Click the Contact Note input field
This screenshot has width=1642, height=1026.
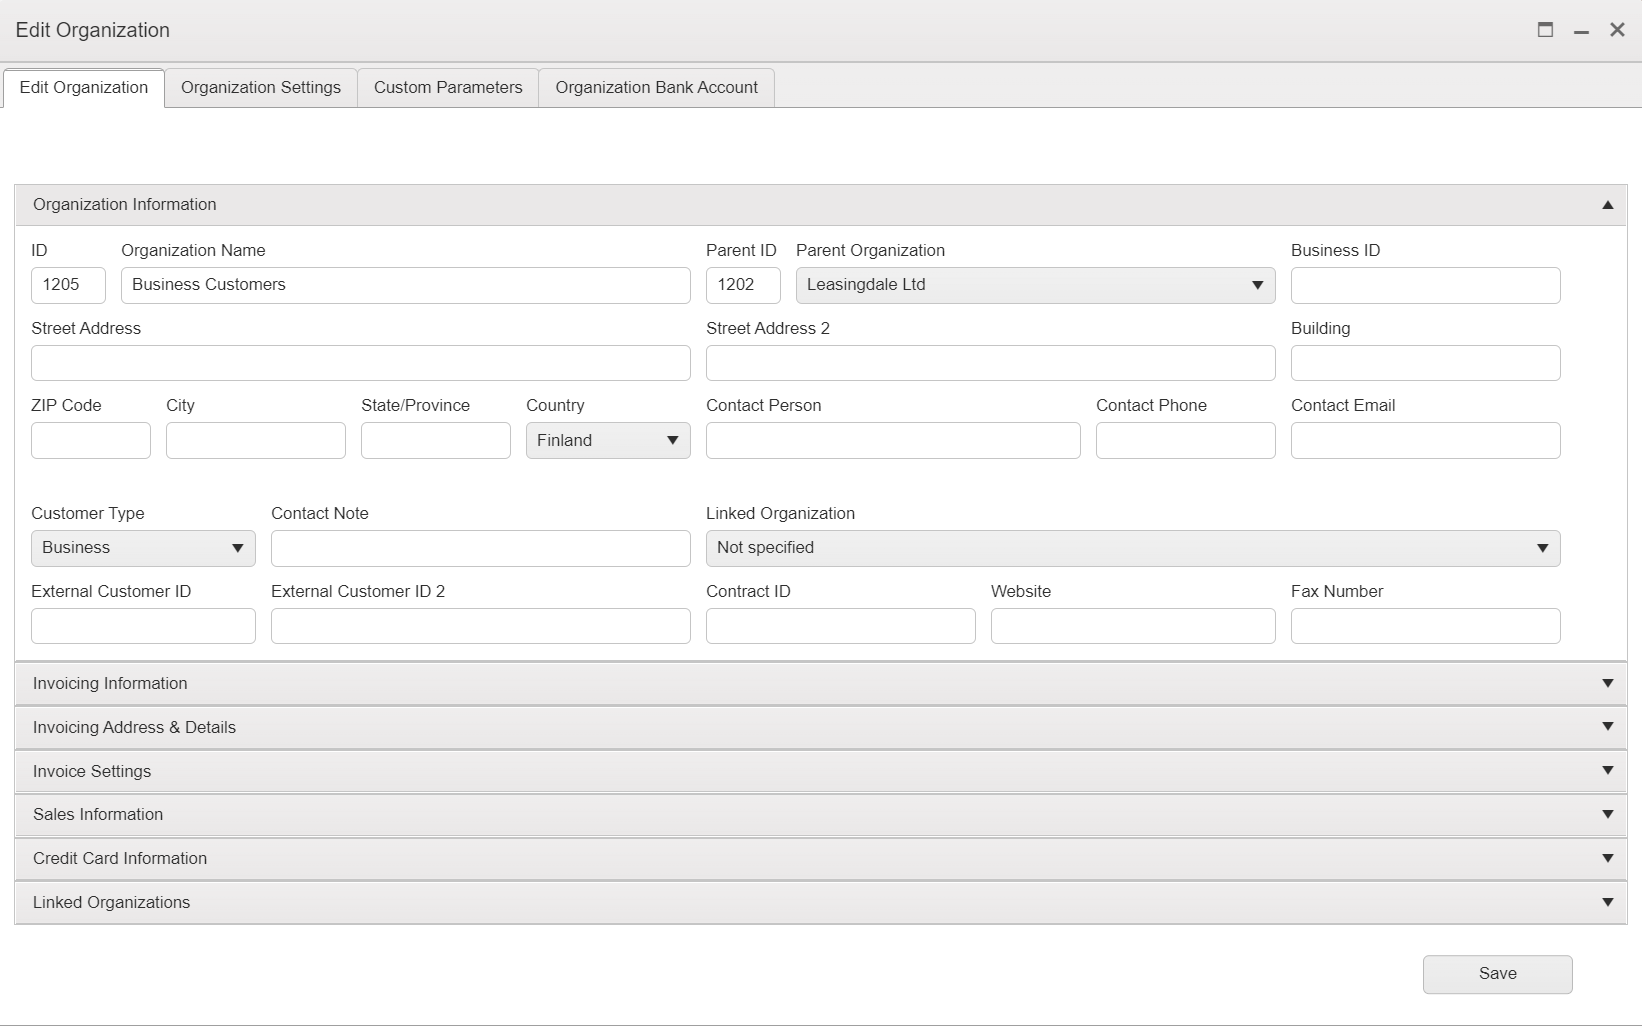click(480, 548)
